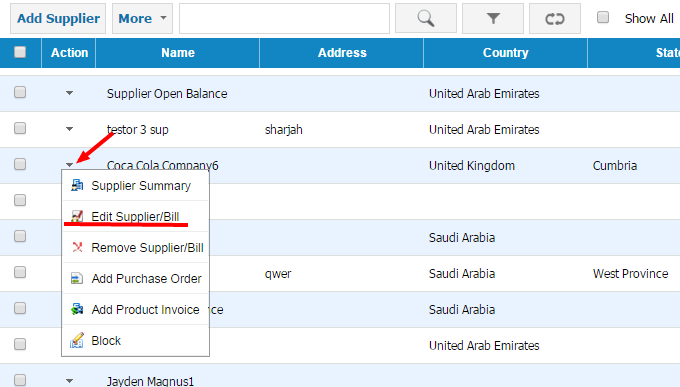680x387 pixels.
Task: Click the Add Supplier button
Action: [58, 18]
